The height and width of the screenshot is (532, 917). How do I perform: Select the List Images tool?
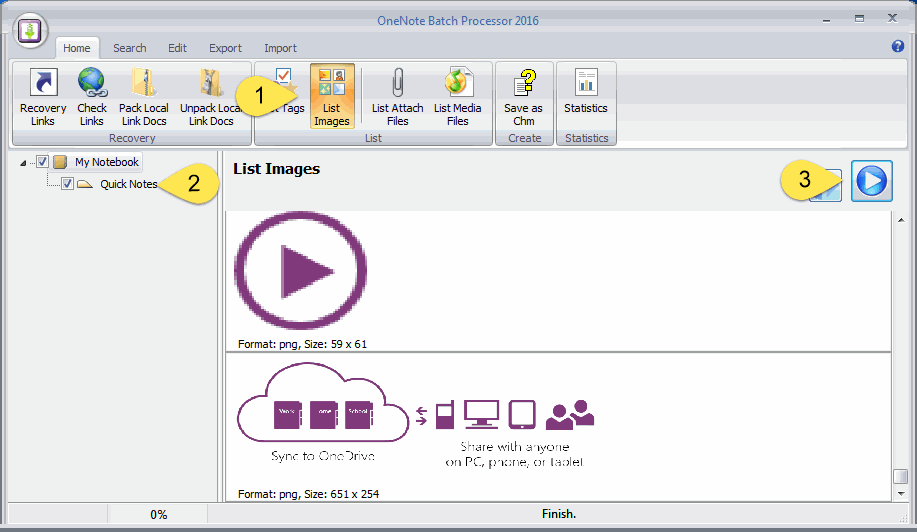tap(332, 96)
